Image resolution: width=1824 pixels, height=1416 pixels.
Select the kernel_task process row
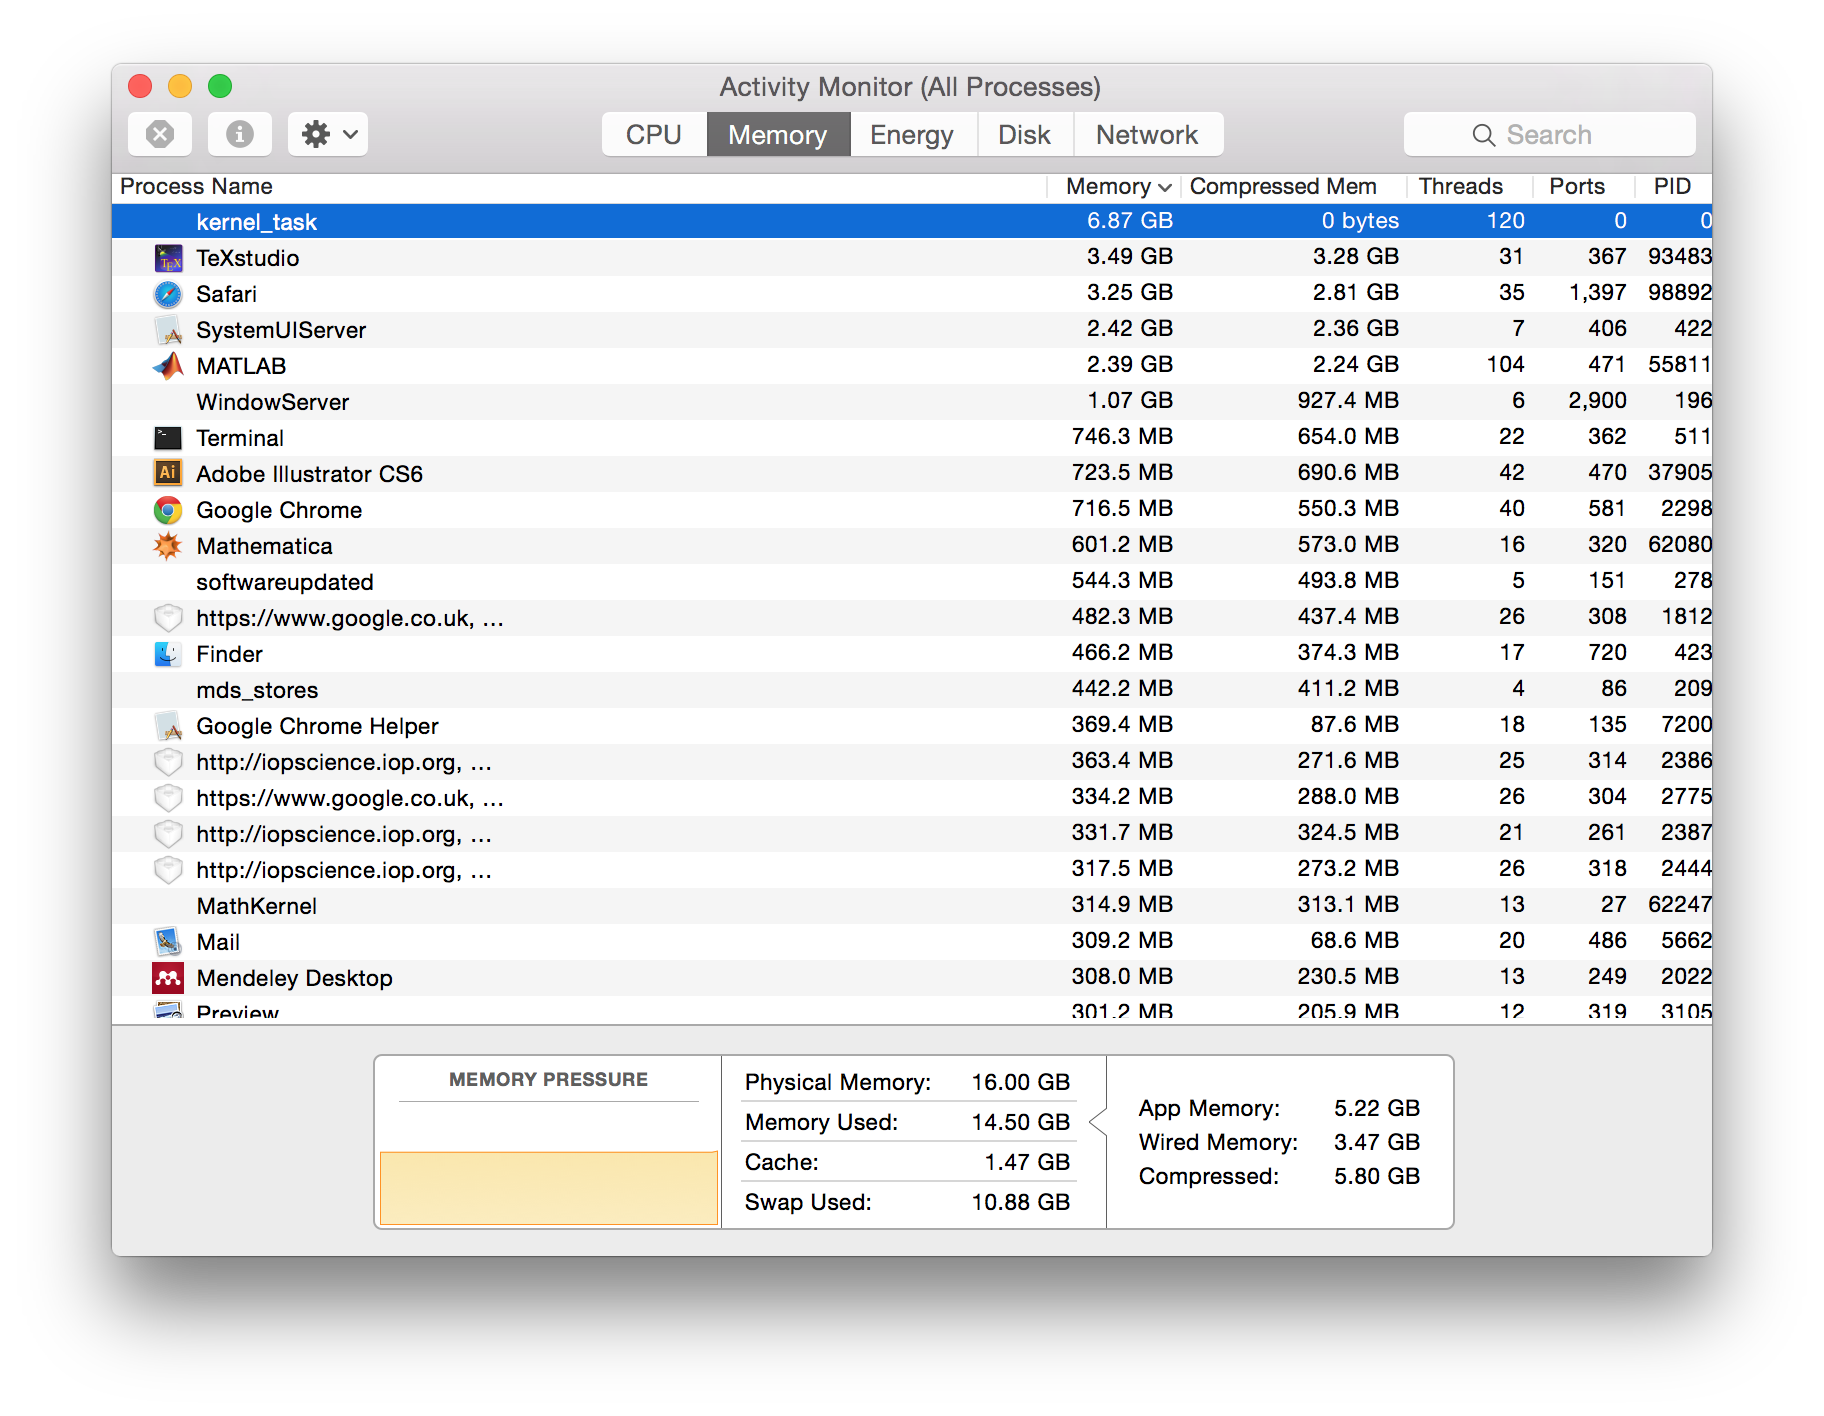tap(912, 221)
